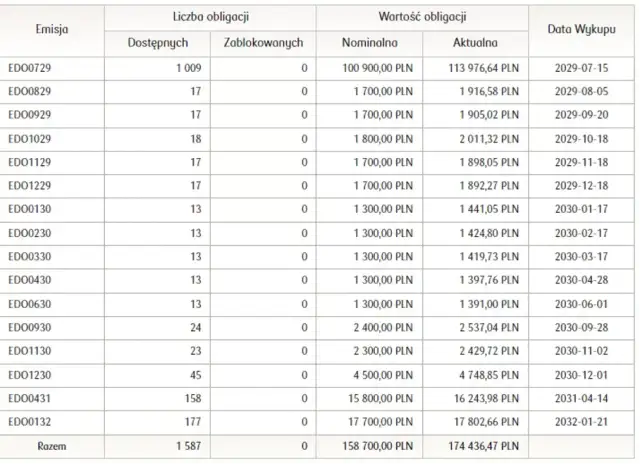The image size is (640, 464).
Task: Click the 113 976,64 PLN current value
Action: coord(479,69)
